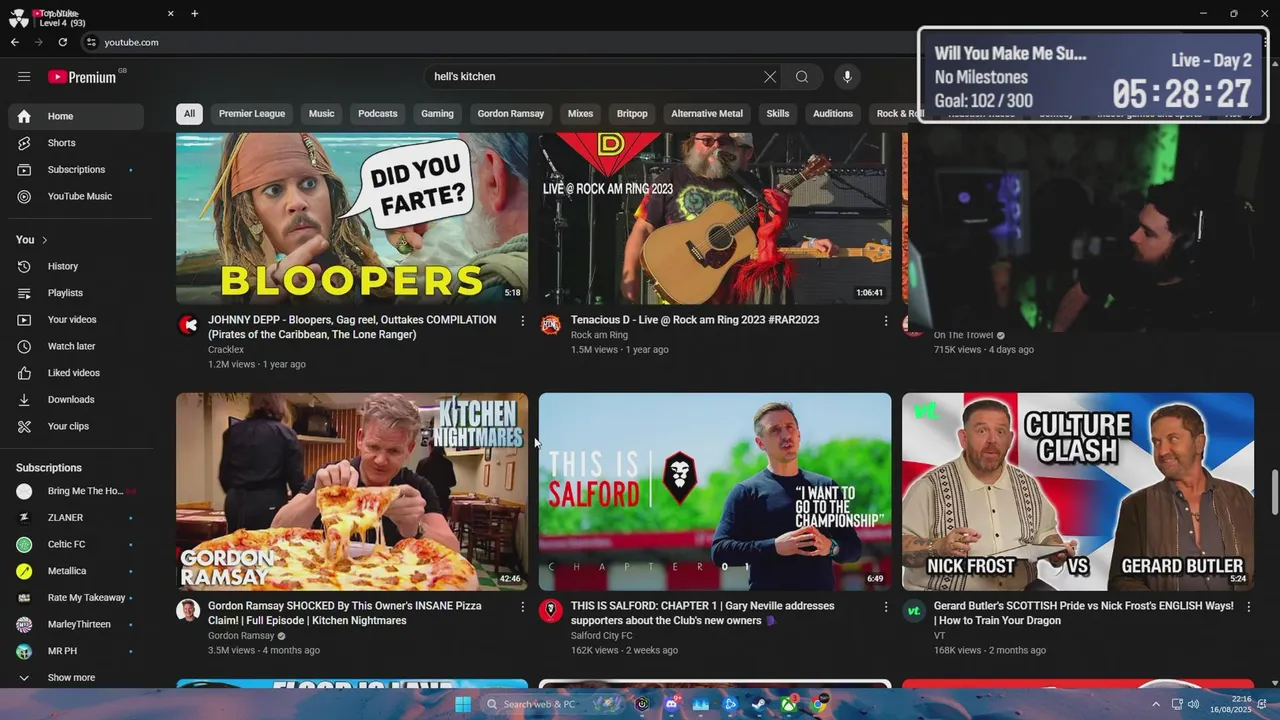This screenshot has width=1280, height=720.
Task: Go to Home in the sidebar
Action: pos(76,116)
